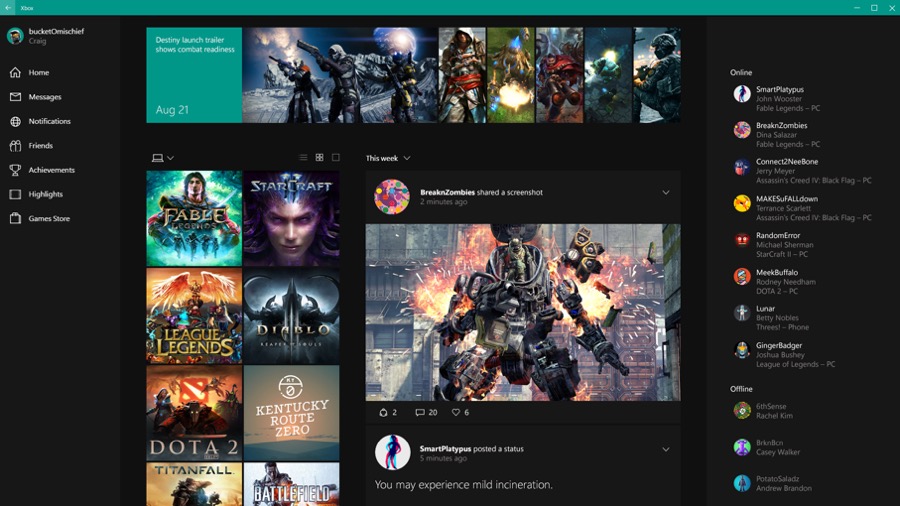
Task: Click the comments icon showing 20
Action: coord(420,412)
